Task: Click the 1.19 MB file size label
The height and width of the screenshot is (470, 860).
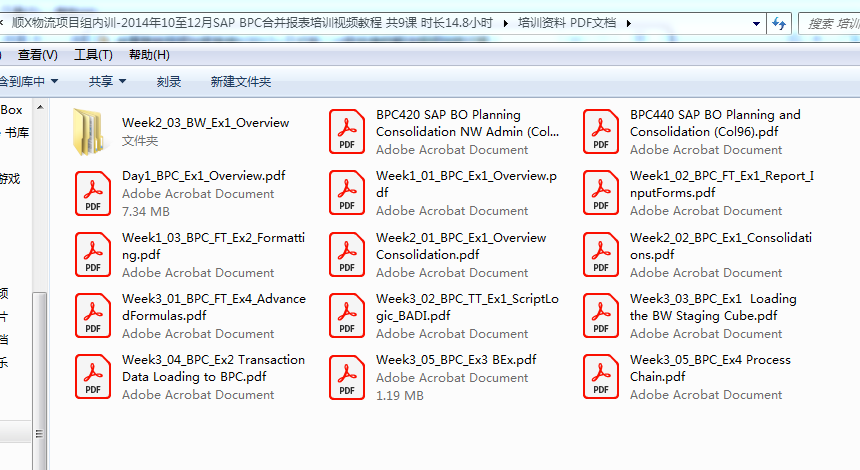Action: (x=400, y=395)
